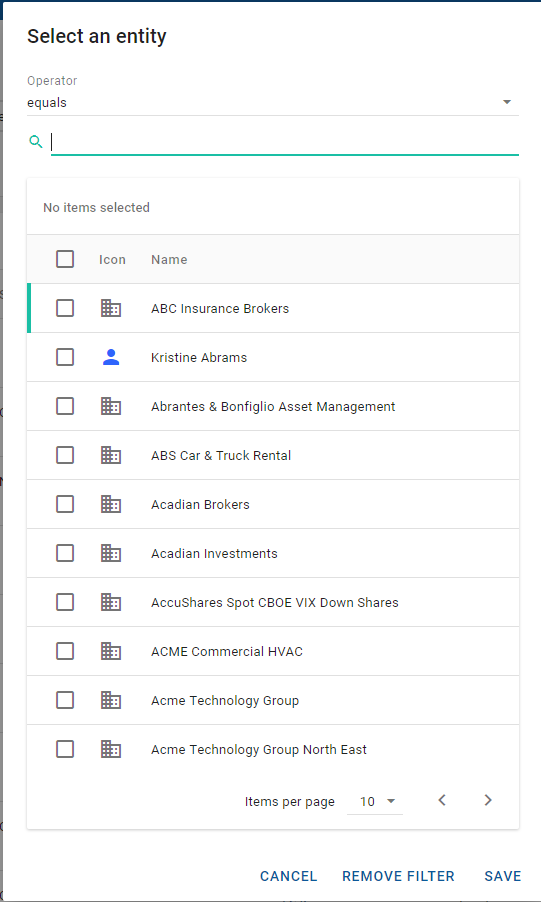
Task: Open the Items per page dropdown
Action: 375,801
